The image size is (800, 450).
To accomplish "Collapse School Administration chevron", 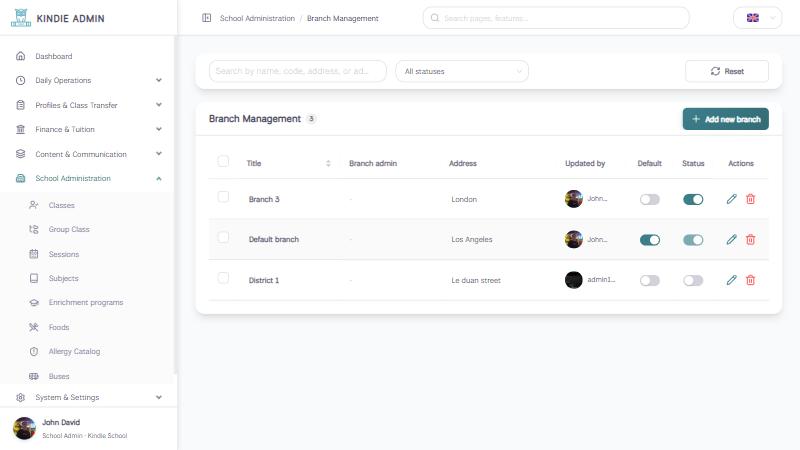I will (x=159, y=179).
